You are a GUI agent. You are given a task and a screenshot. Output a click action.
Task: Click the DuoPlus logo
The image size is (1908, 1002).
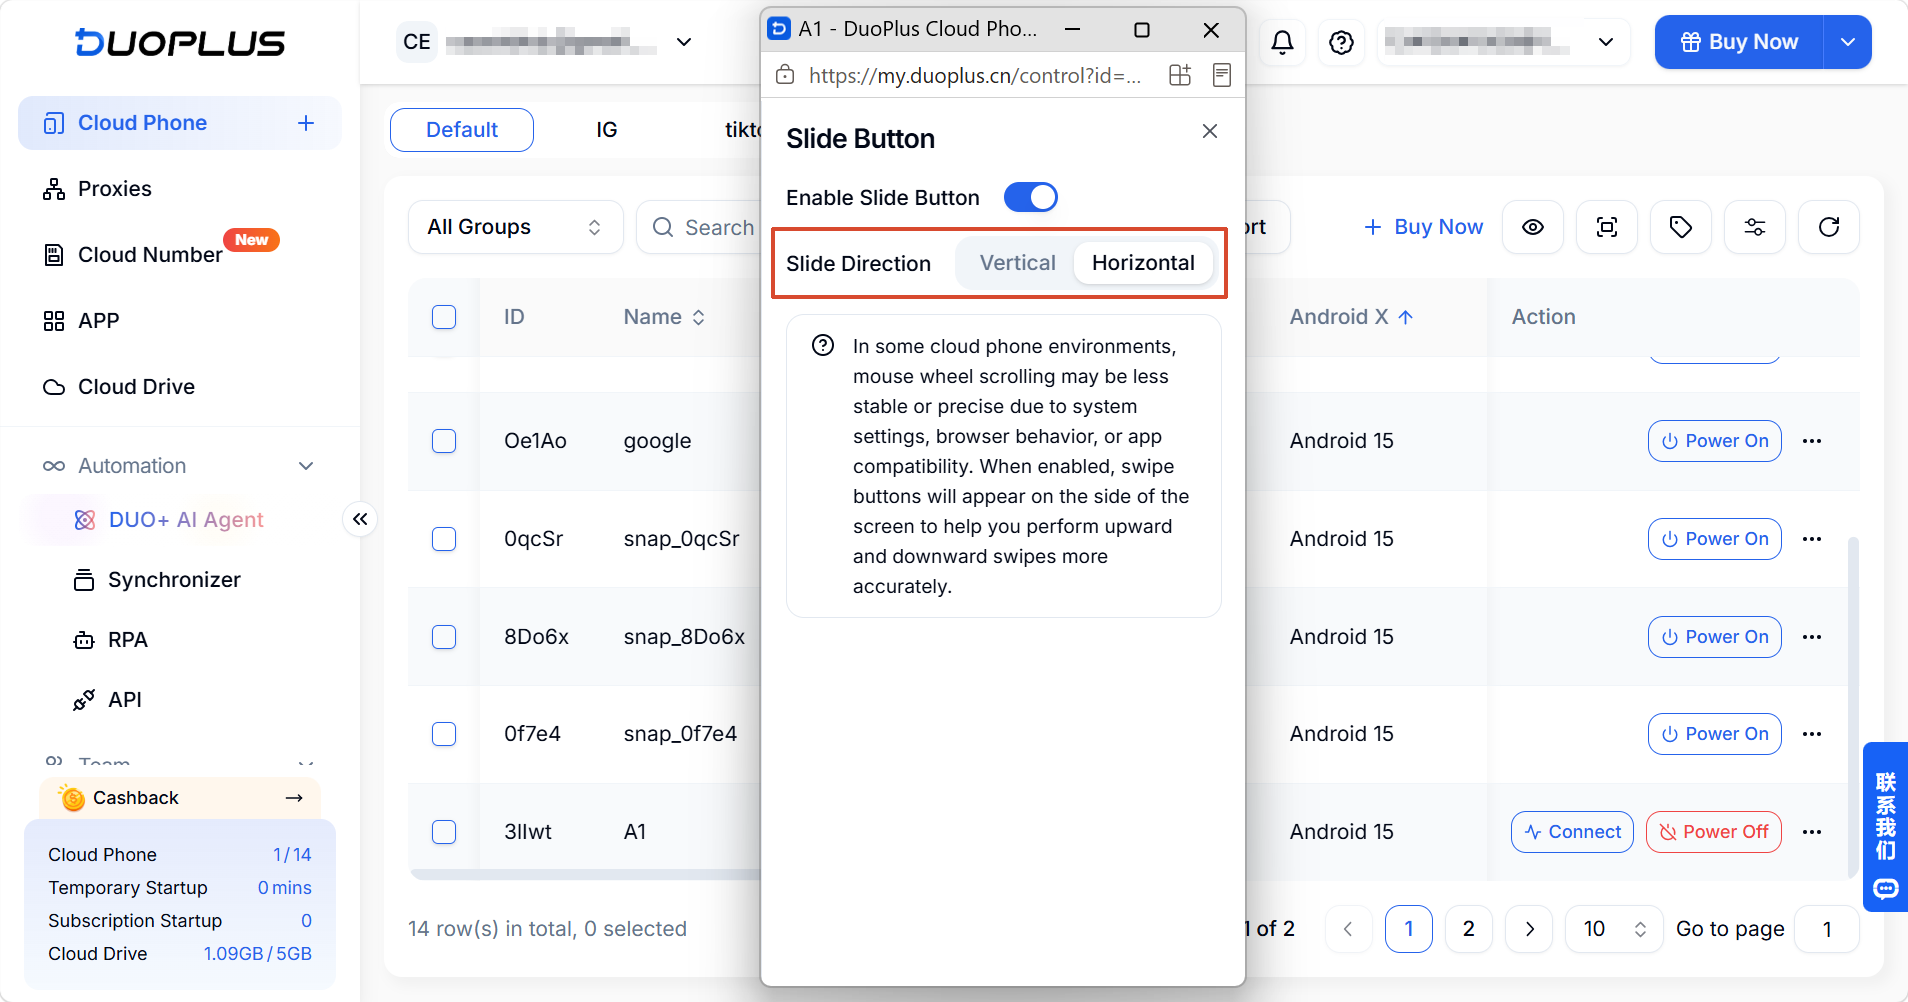pos(180,42)
